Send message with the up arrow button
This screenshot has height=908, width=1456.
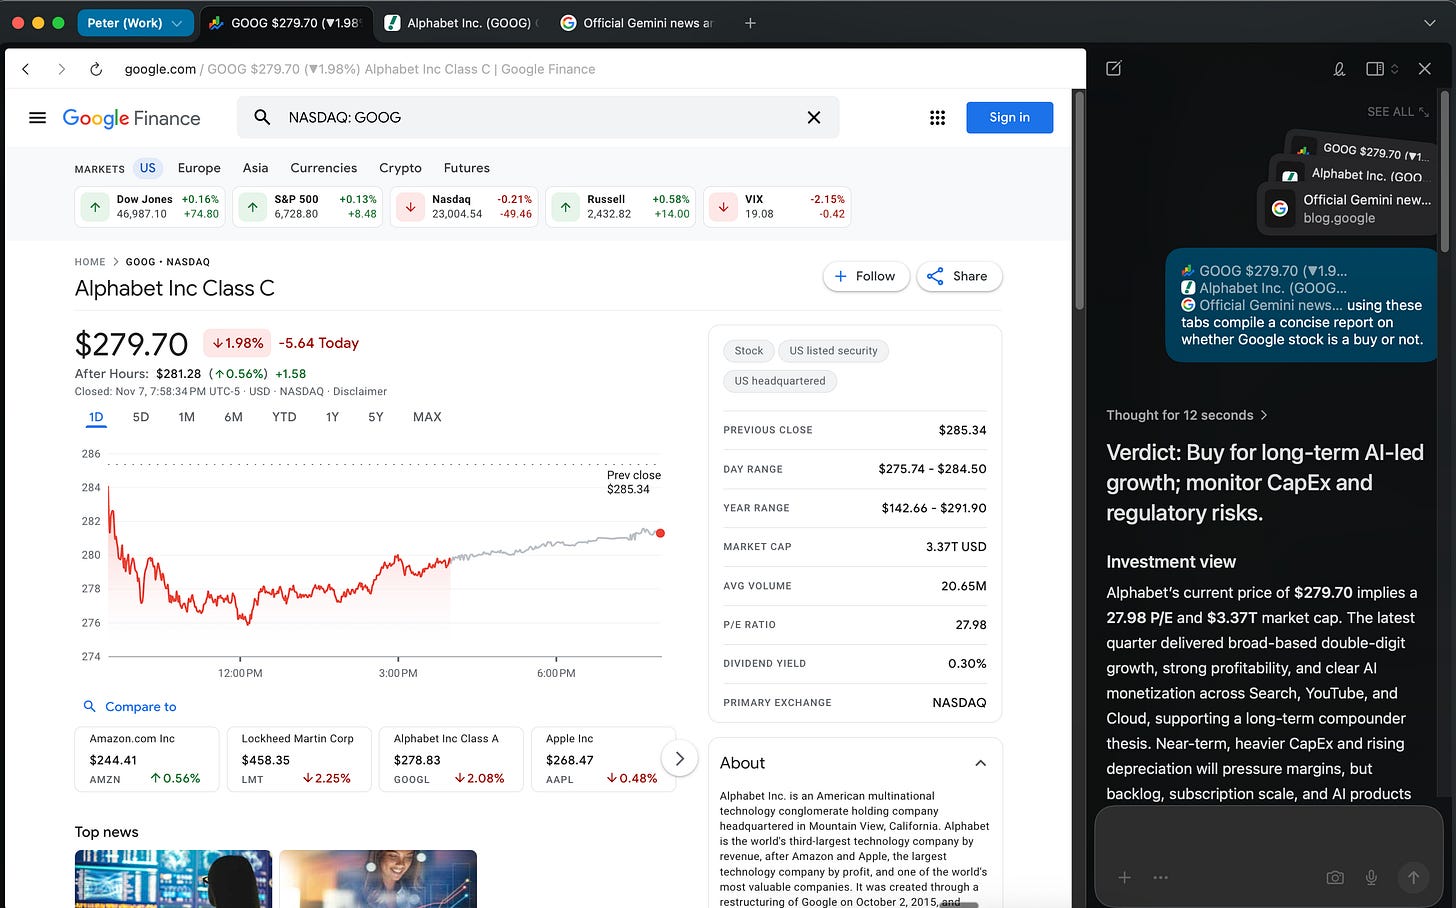point(1413,877)
